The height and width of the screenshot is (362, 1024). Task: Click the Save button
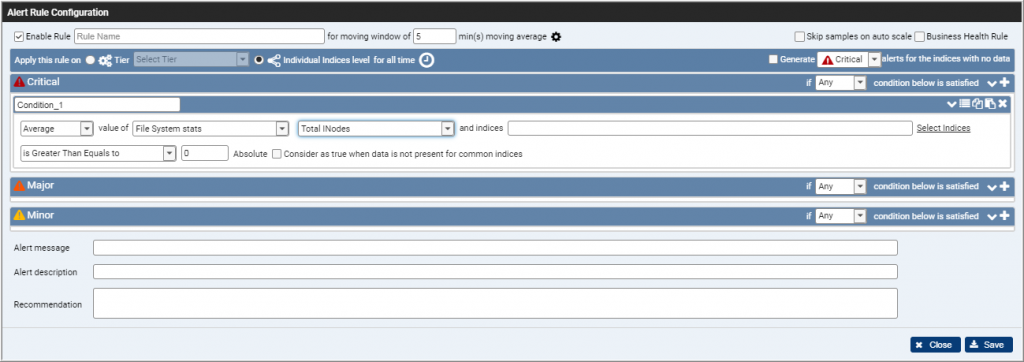[988, 344]
